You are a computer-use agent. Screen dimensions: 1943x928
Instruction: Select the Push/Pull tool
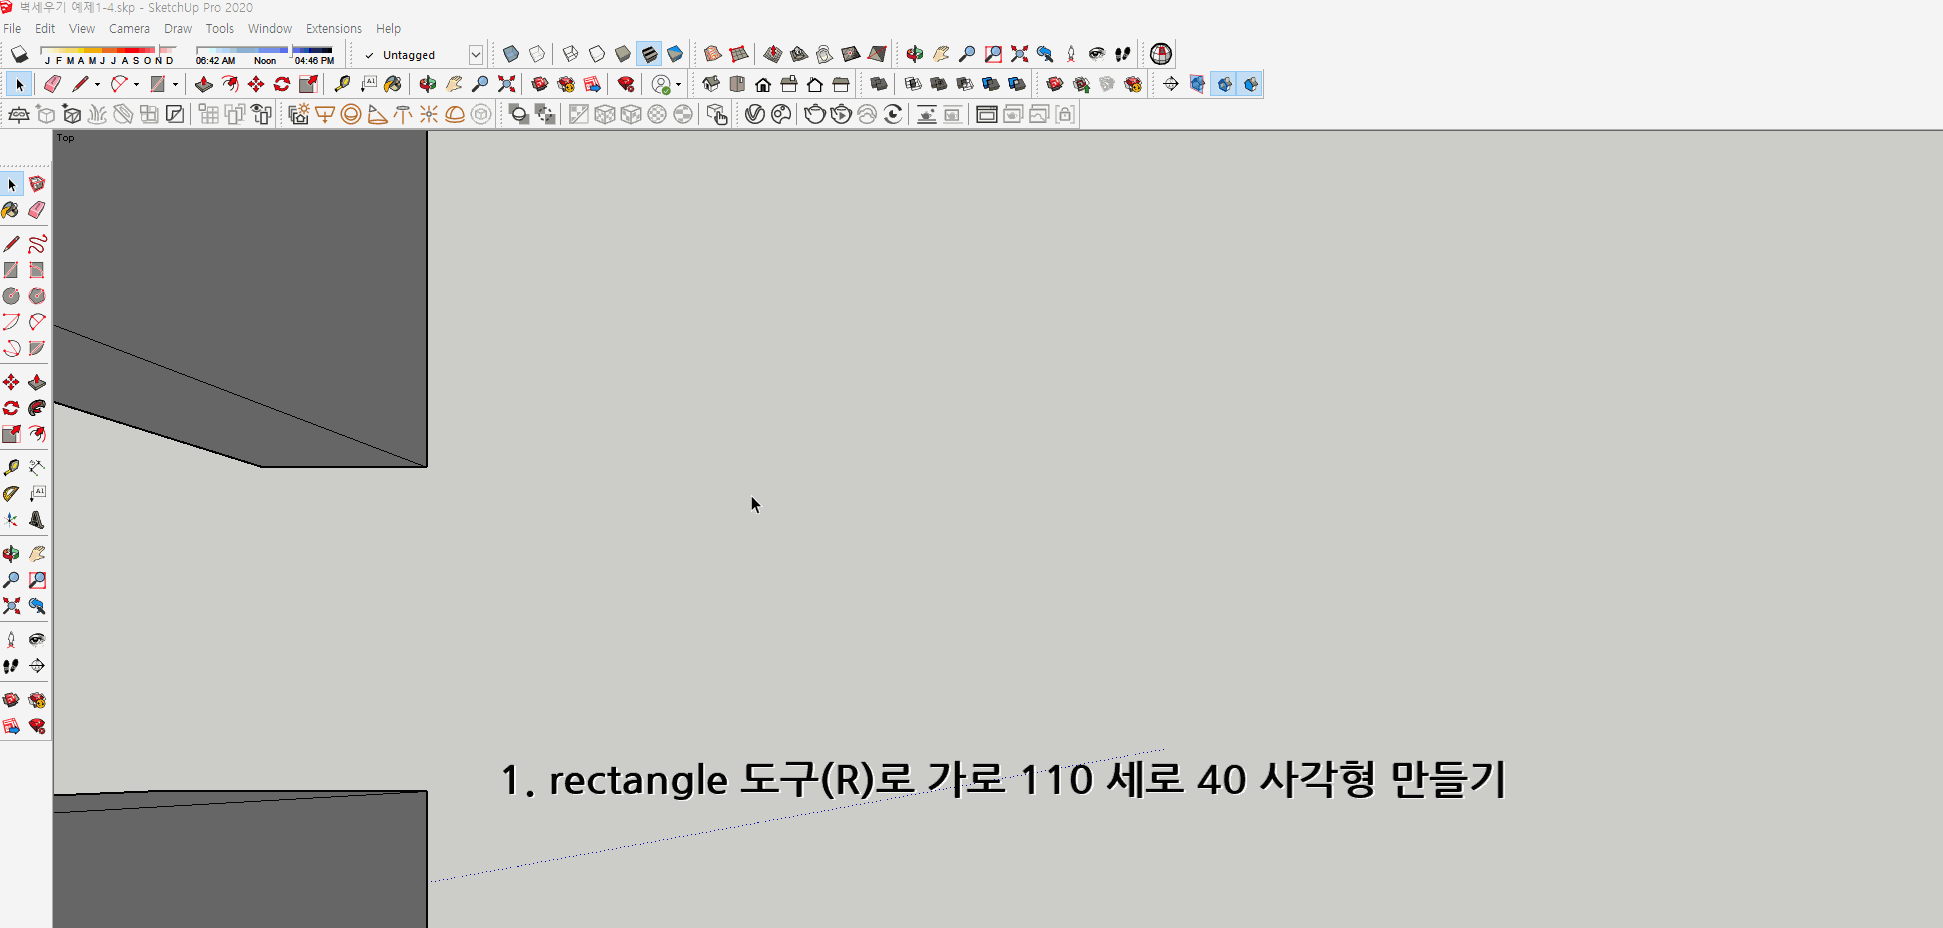point(204,84)
